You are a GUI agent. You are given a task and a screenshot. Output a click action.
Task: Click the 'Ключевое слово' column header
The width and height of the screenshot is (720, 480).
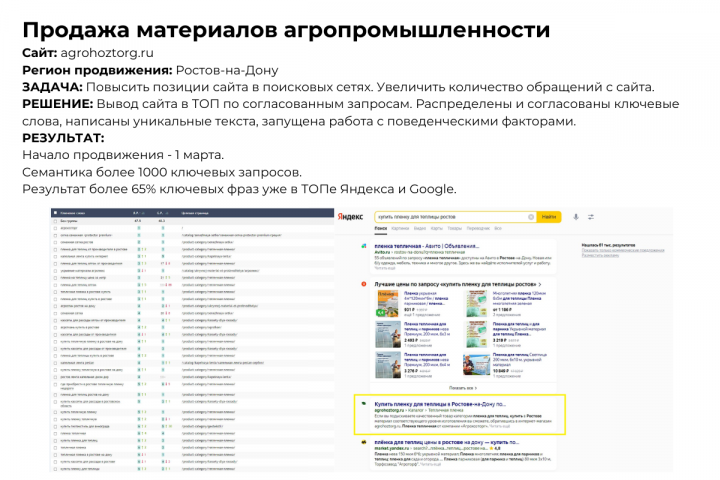coord(73,213)
